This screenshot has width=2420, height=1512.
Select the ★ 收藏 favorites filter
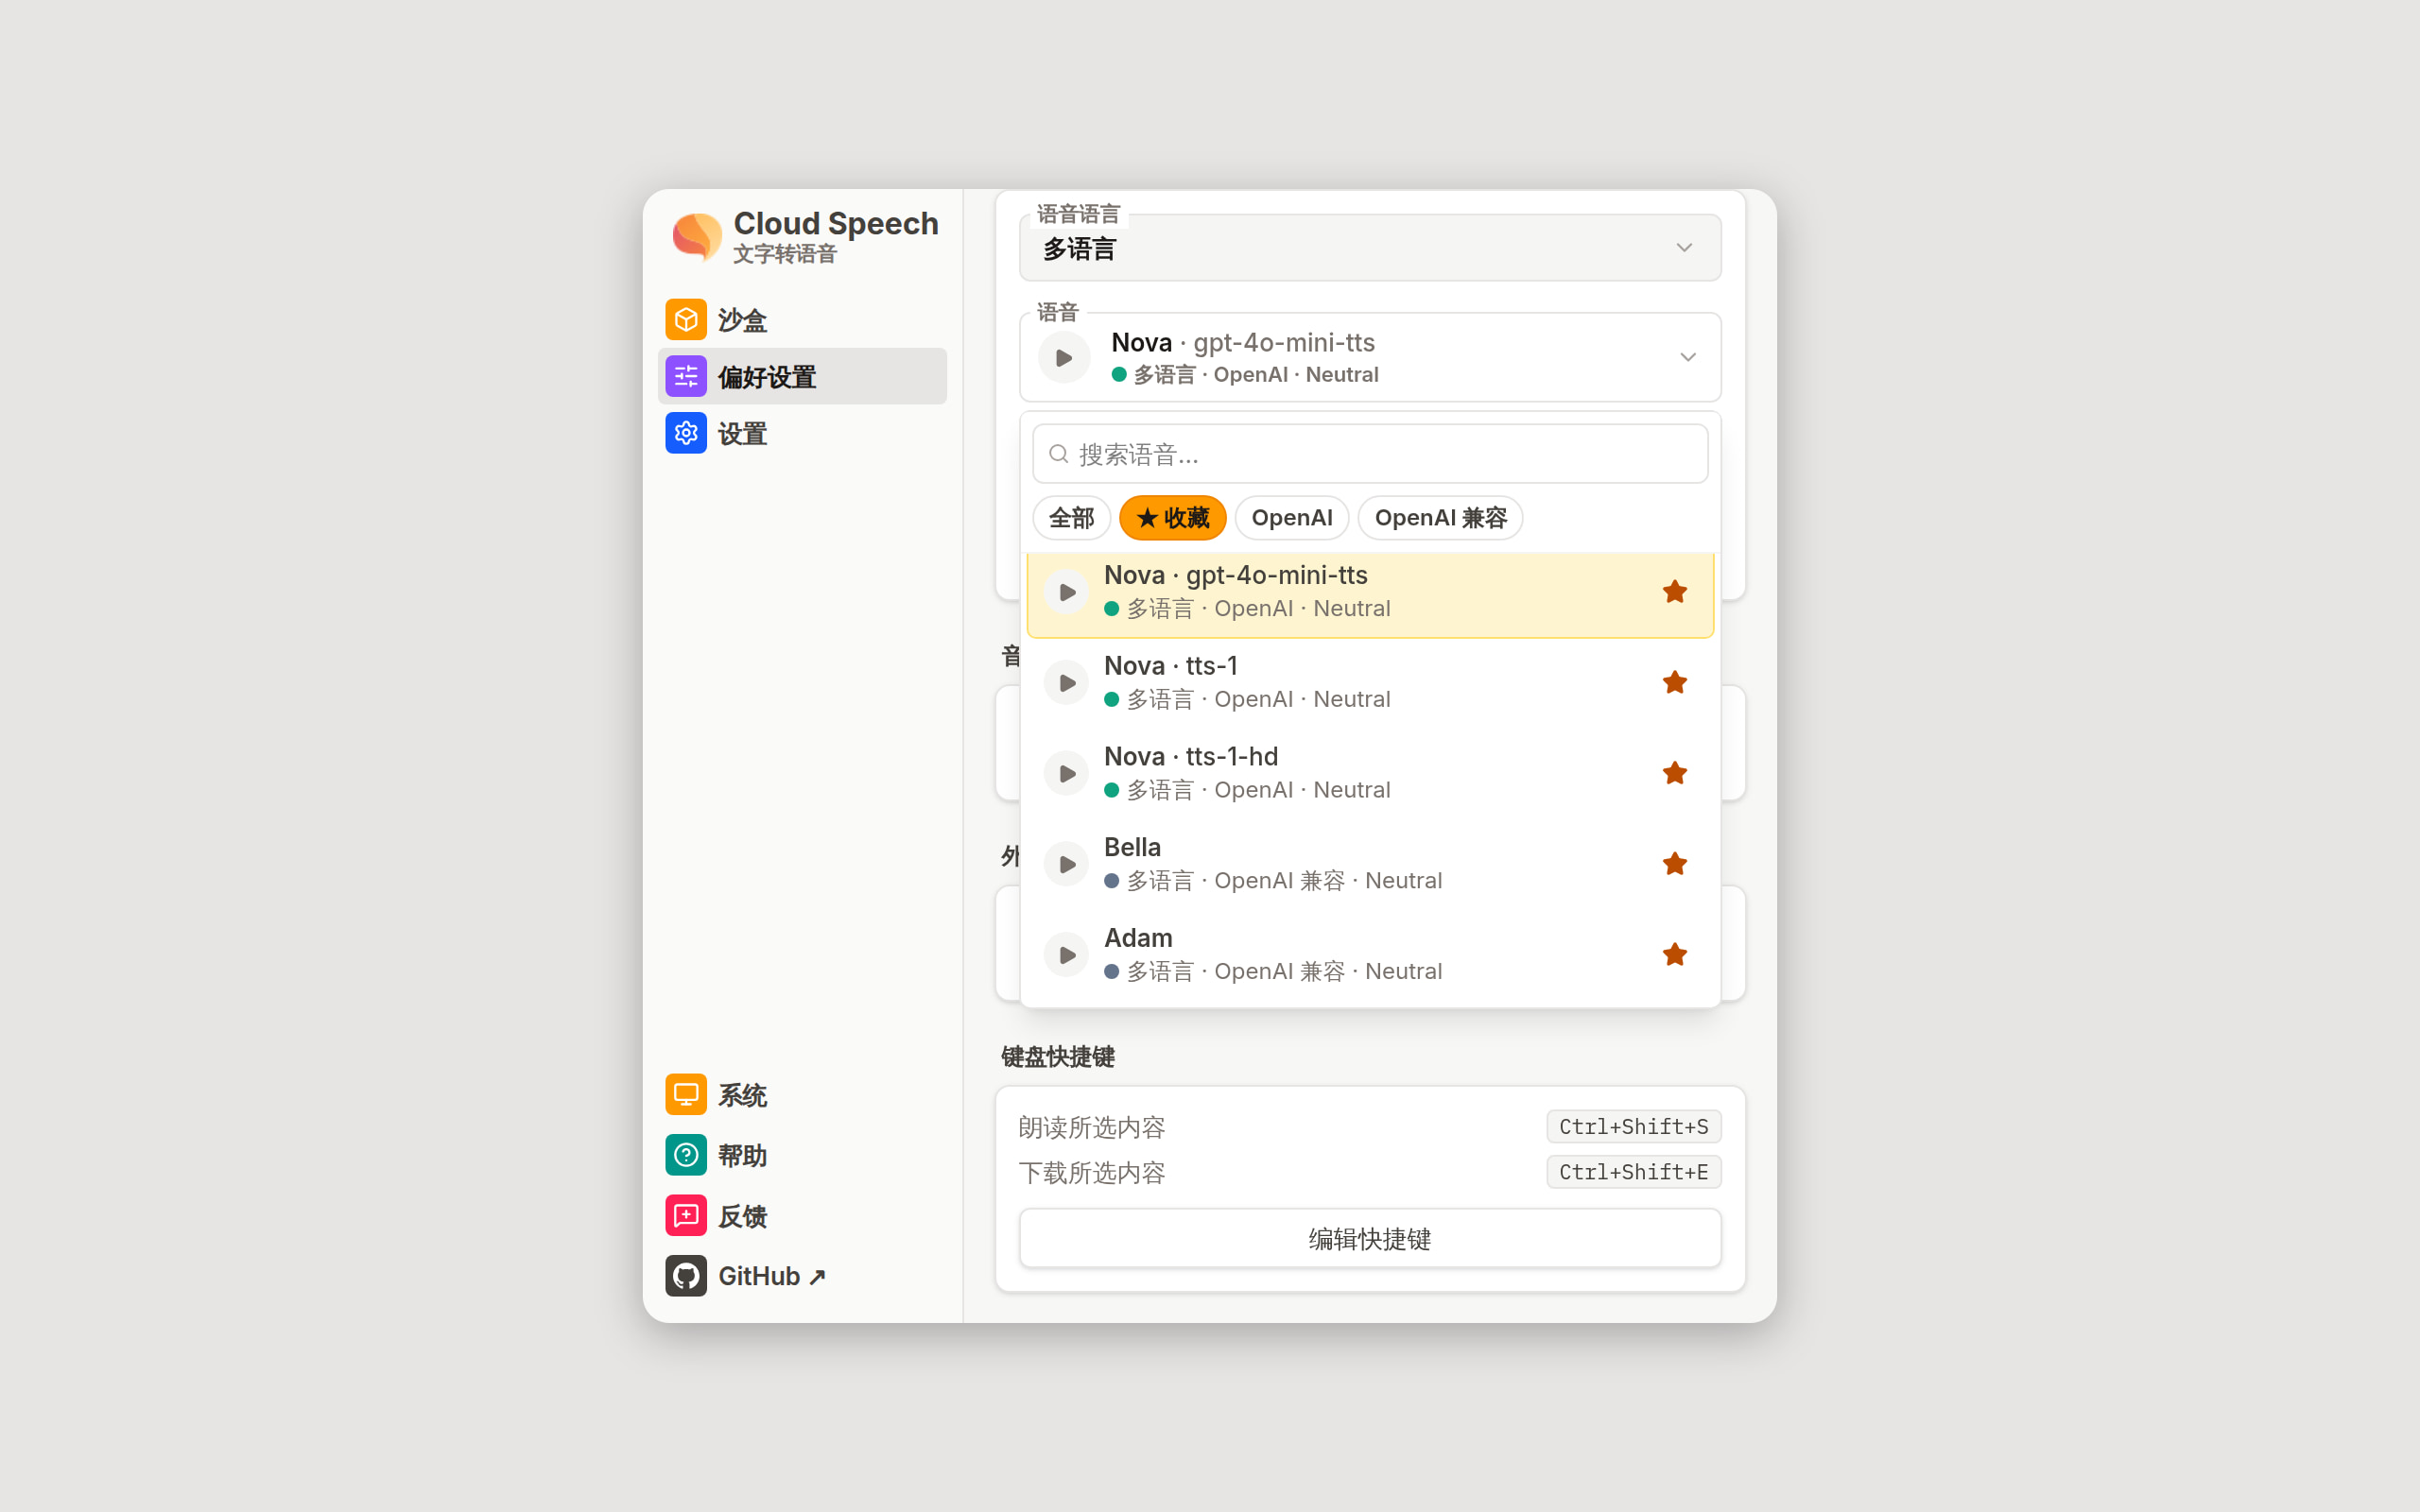click(1172, 518)
